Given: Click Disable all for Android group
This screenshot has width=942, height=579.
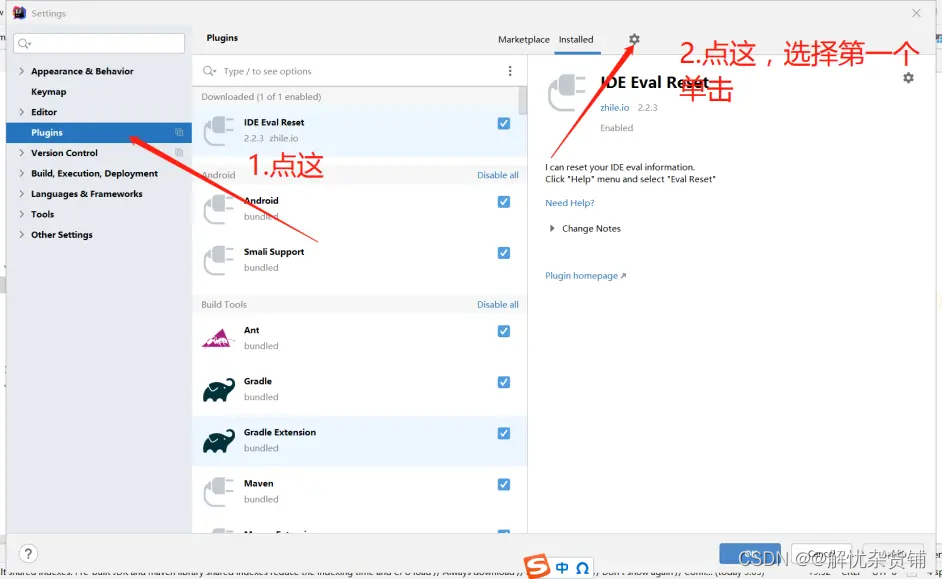Looking at the screenshot, I should (x=497, y=175).
